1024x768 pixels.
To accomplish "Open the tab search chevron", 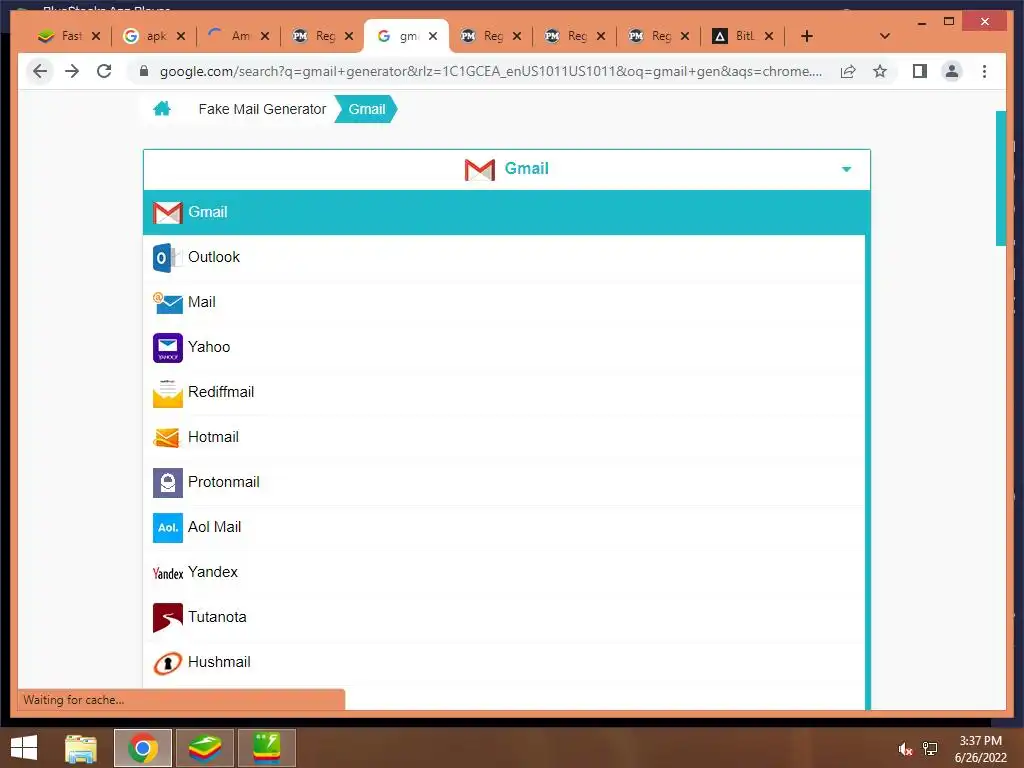I will (x=884, y=36).
